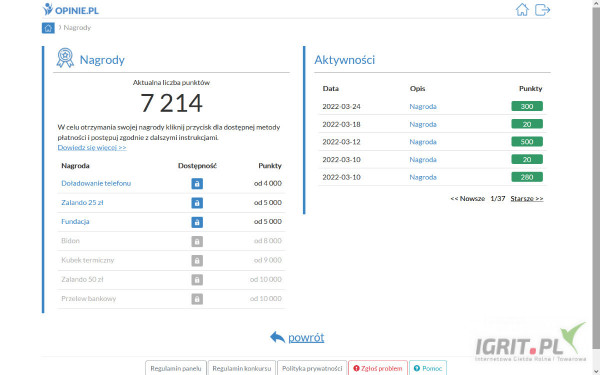Click the OPINIE.PL logo

click(71, 10)
